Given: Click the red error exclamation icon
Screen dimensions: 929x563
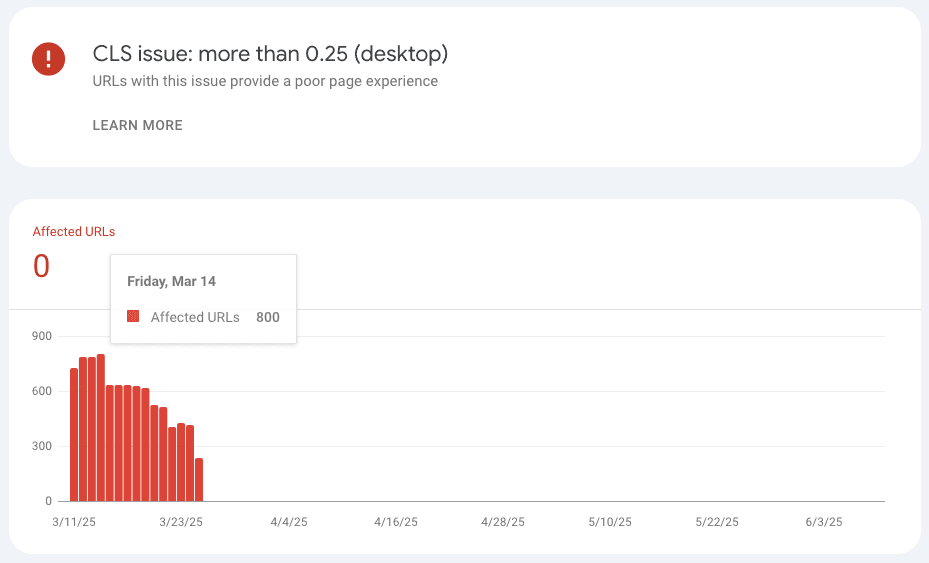Looking at the screenshot, I should click(48, 58).
